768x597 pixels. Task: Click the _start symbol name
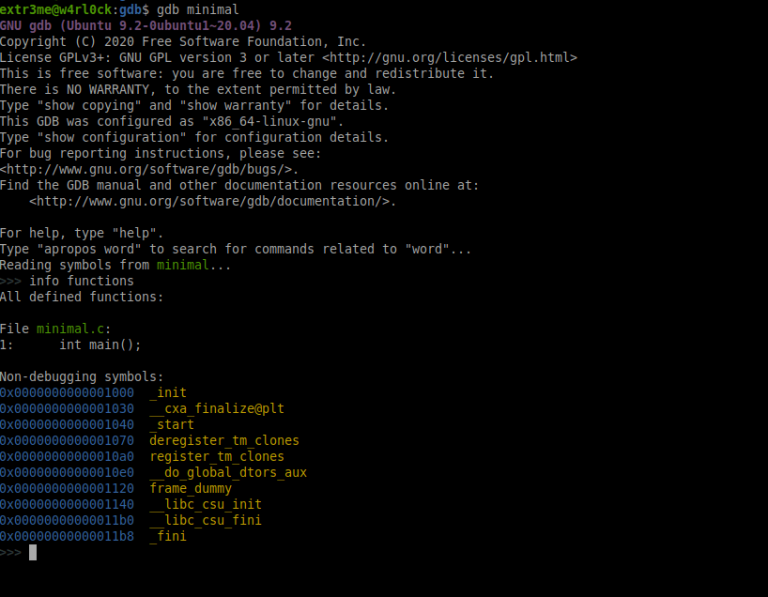pos(171,425)
